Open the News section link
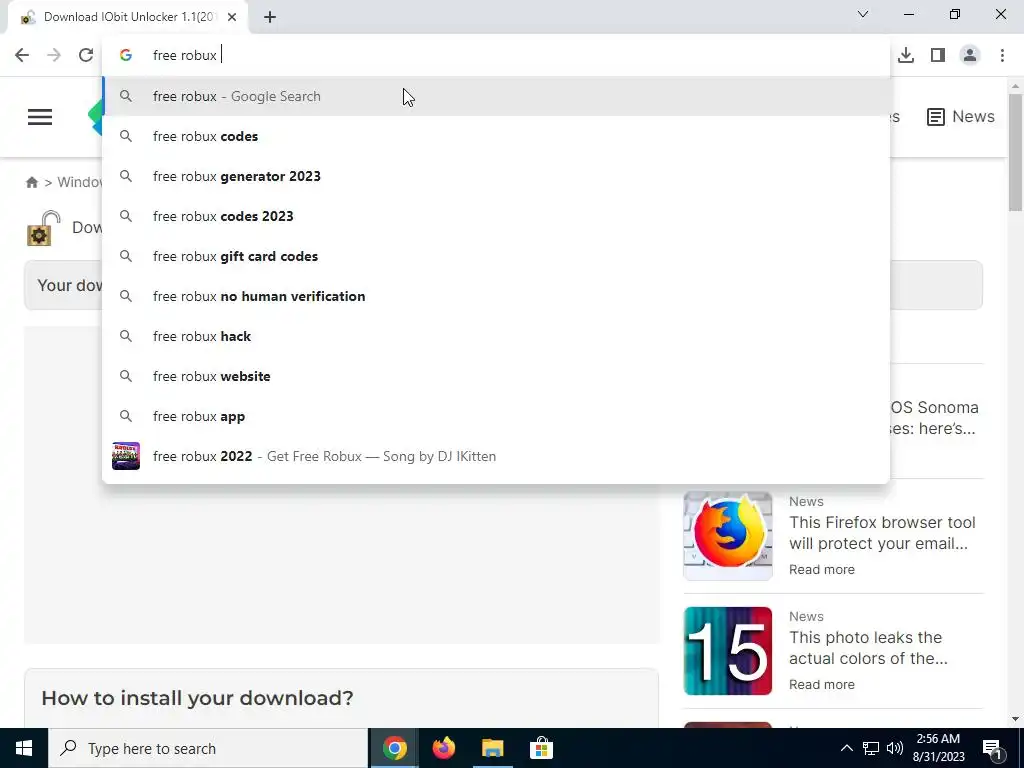Viewport: 1024px width, 768px height. point(960,116)
